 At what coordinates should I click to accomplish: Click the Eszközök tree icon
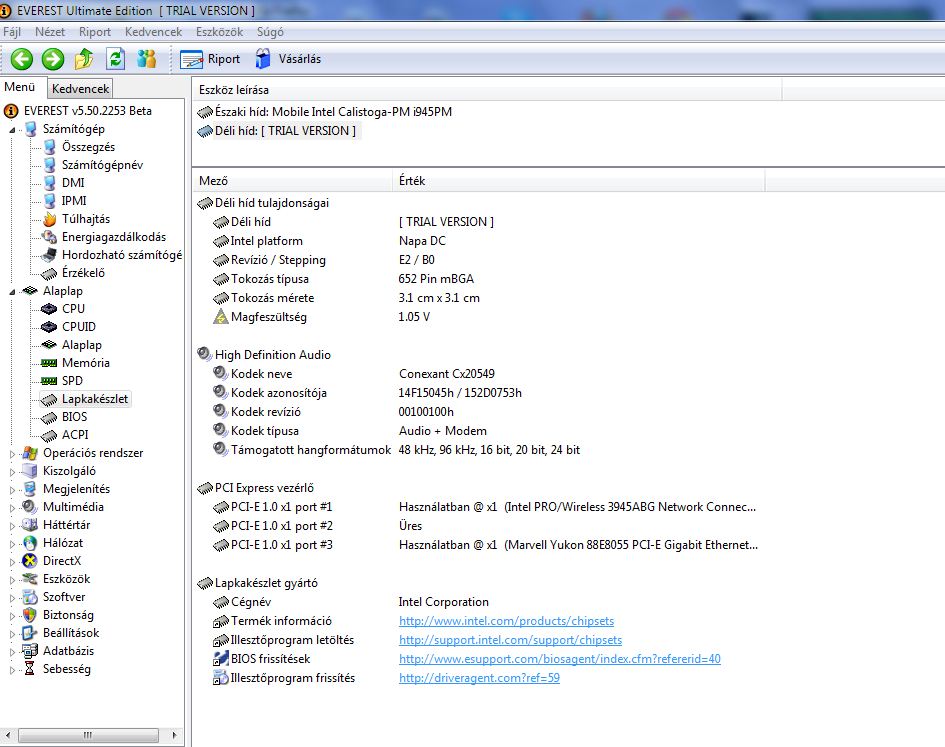tap(30, 579)
